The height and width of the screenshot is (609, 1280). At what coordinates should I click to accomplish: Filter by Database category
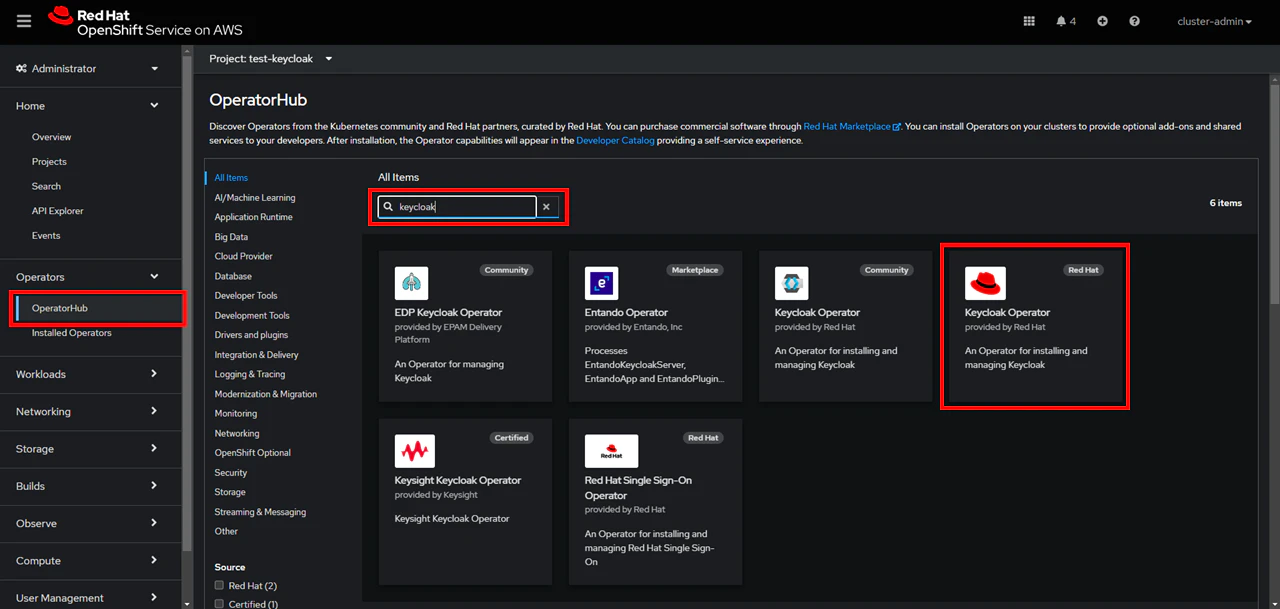[233, 276]
